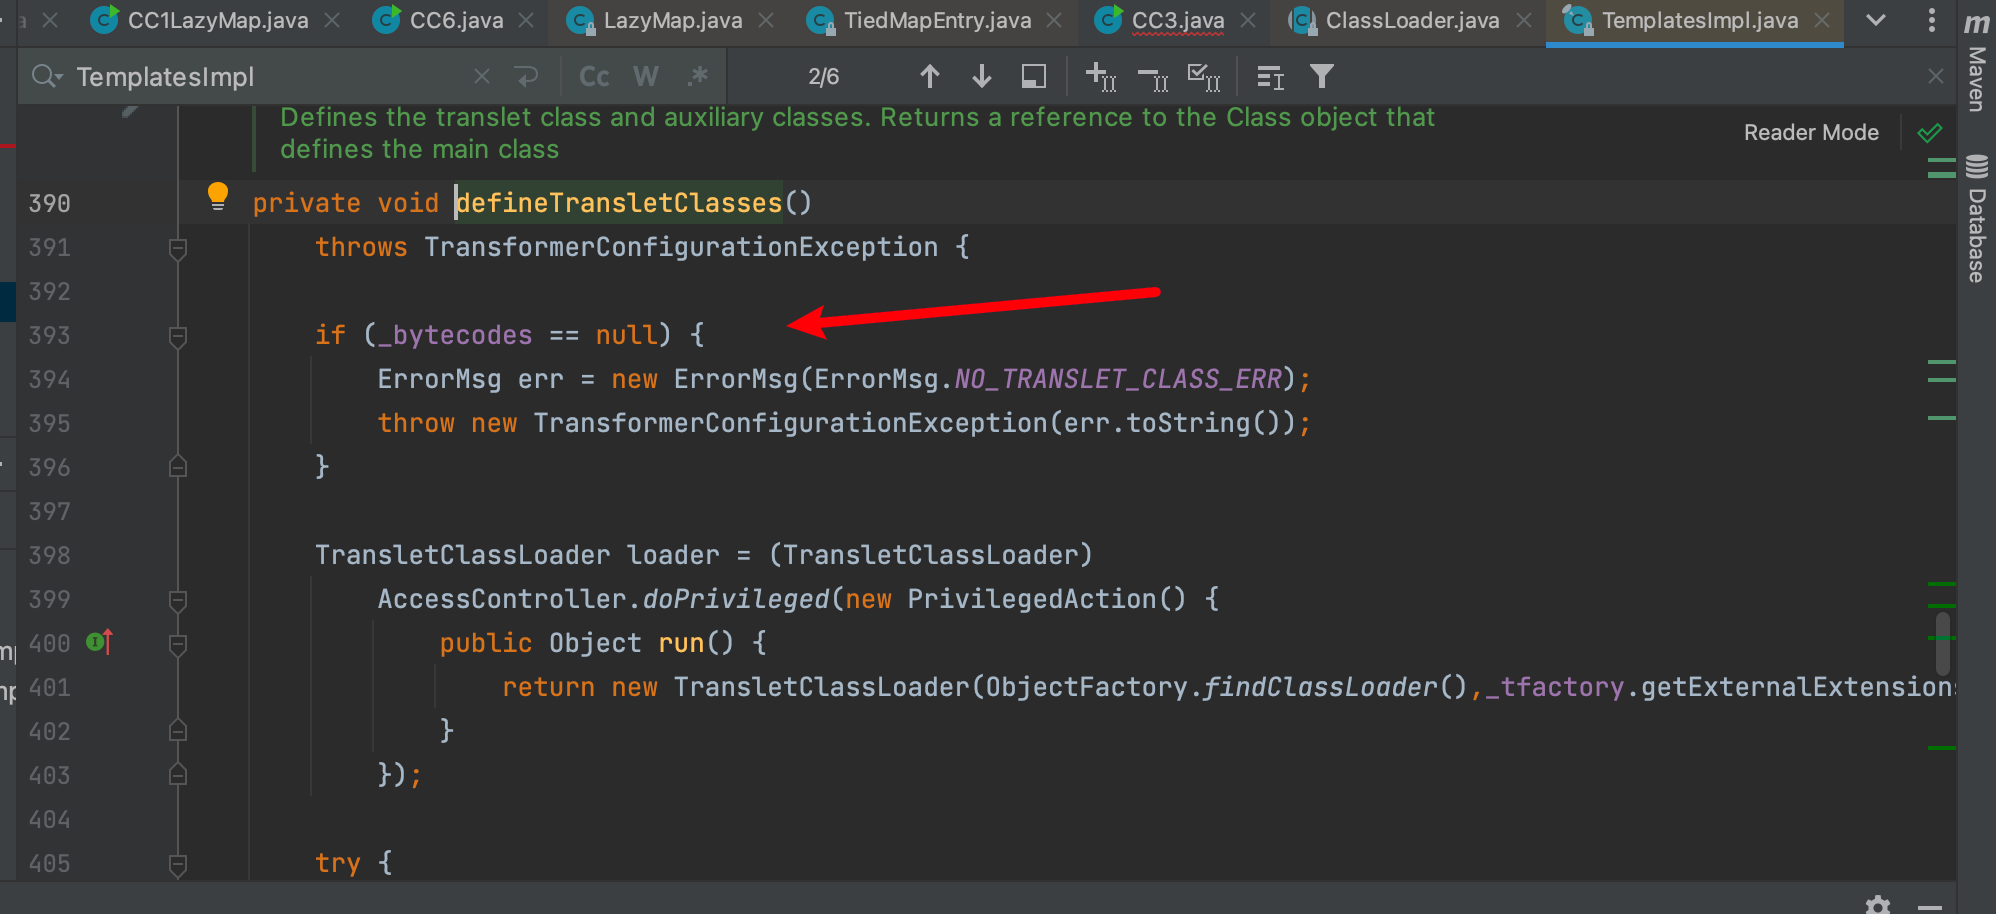The height and width of the screenshot is (914, 1996).
Task: Collapse fold marker at line 402
Action: [x=178, y=731]
